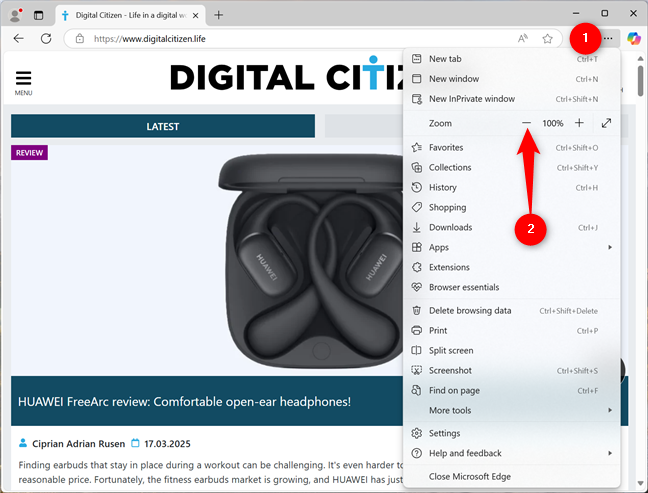648x493 pixels.
Task: Go back using the browser back arrow
Action: 19,39
